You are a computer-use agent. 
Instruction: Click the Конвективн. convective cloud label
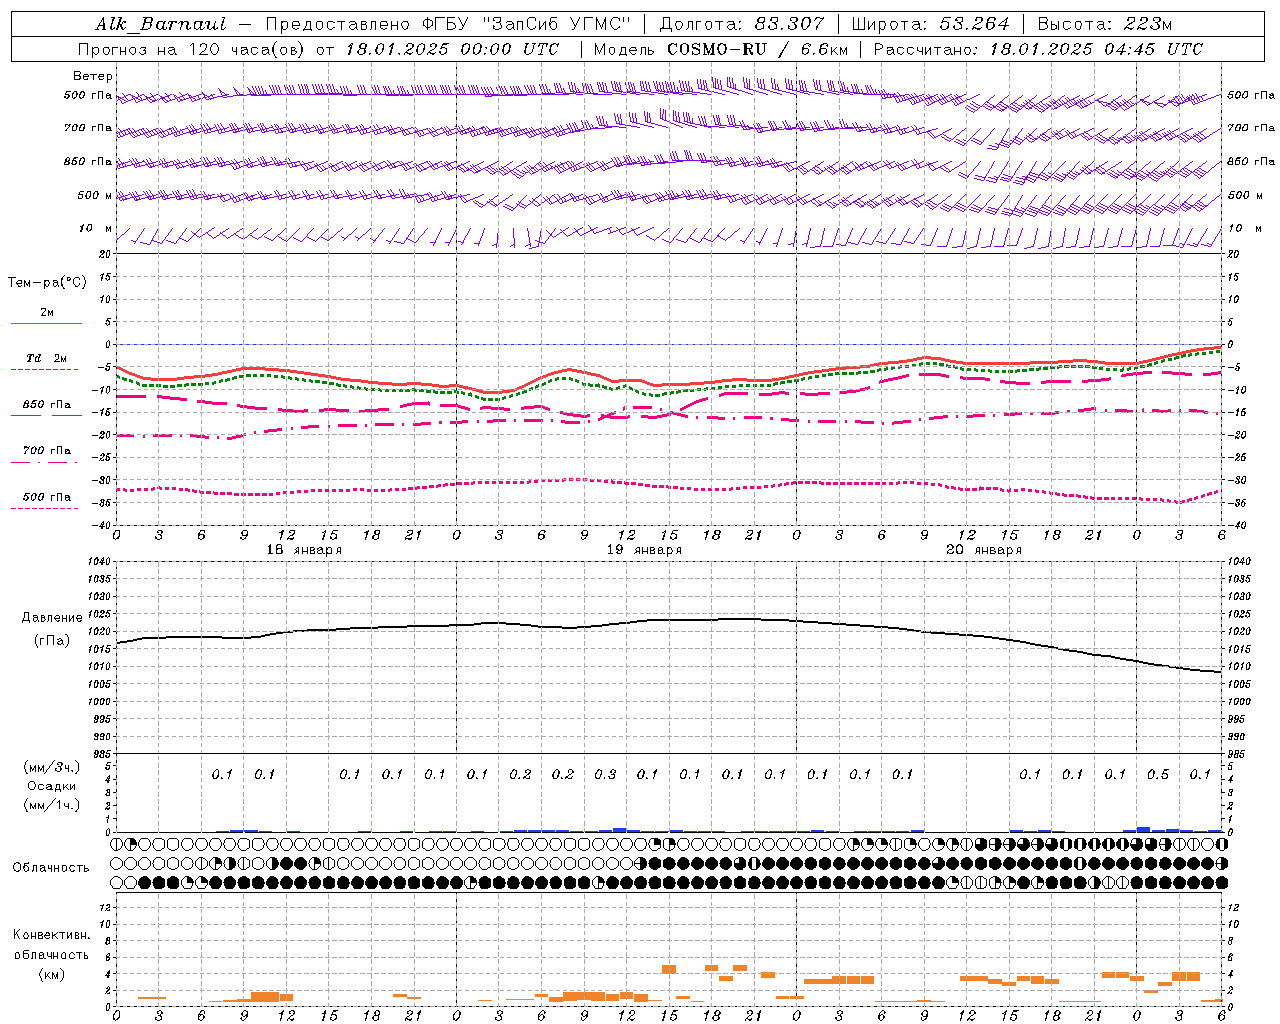pos(51,935)
